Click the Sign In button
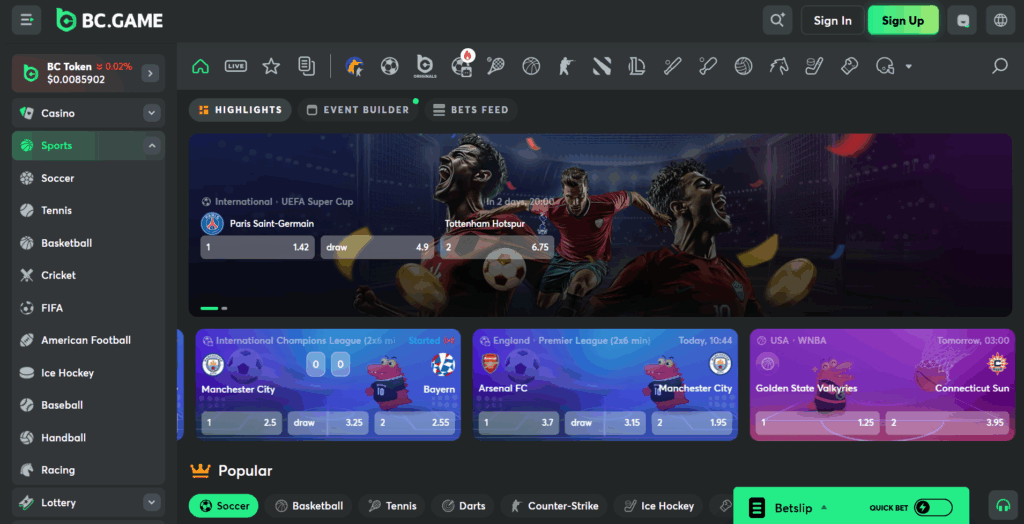The height and width of the screenshot is (524, 1024). 832,20
